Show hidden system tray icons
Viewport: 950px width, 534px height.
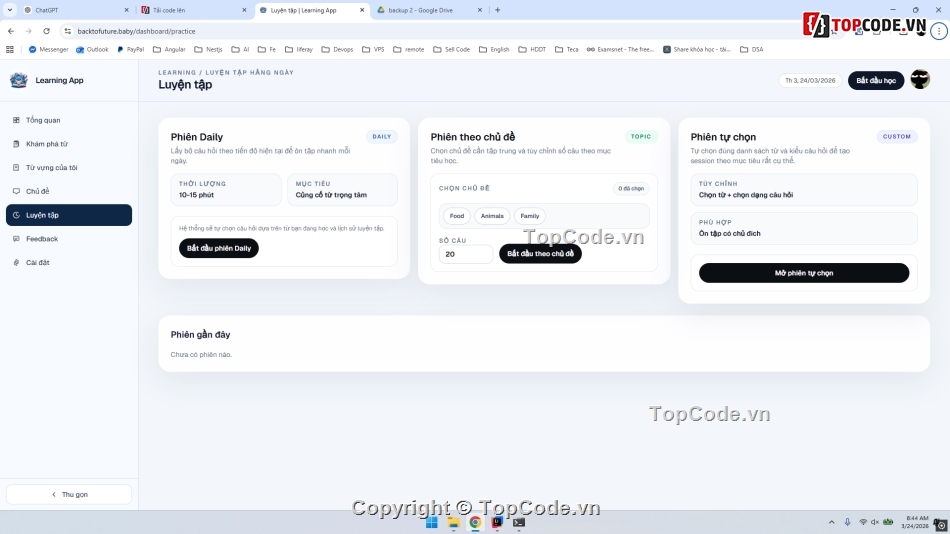(x=831, y=522)
